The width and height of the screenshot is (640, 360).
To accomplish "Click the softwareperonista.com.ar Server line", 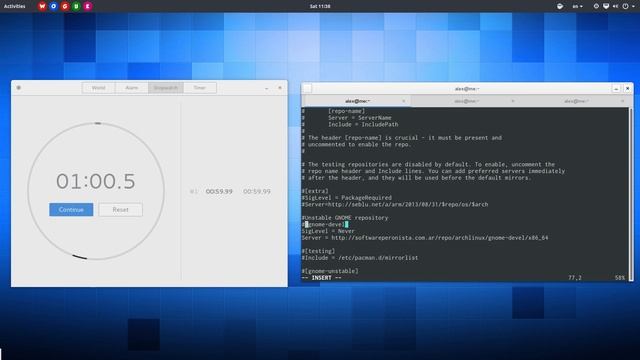I will [x=425, y=238].
